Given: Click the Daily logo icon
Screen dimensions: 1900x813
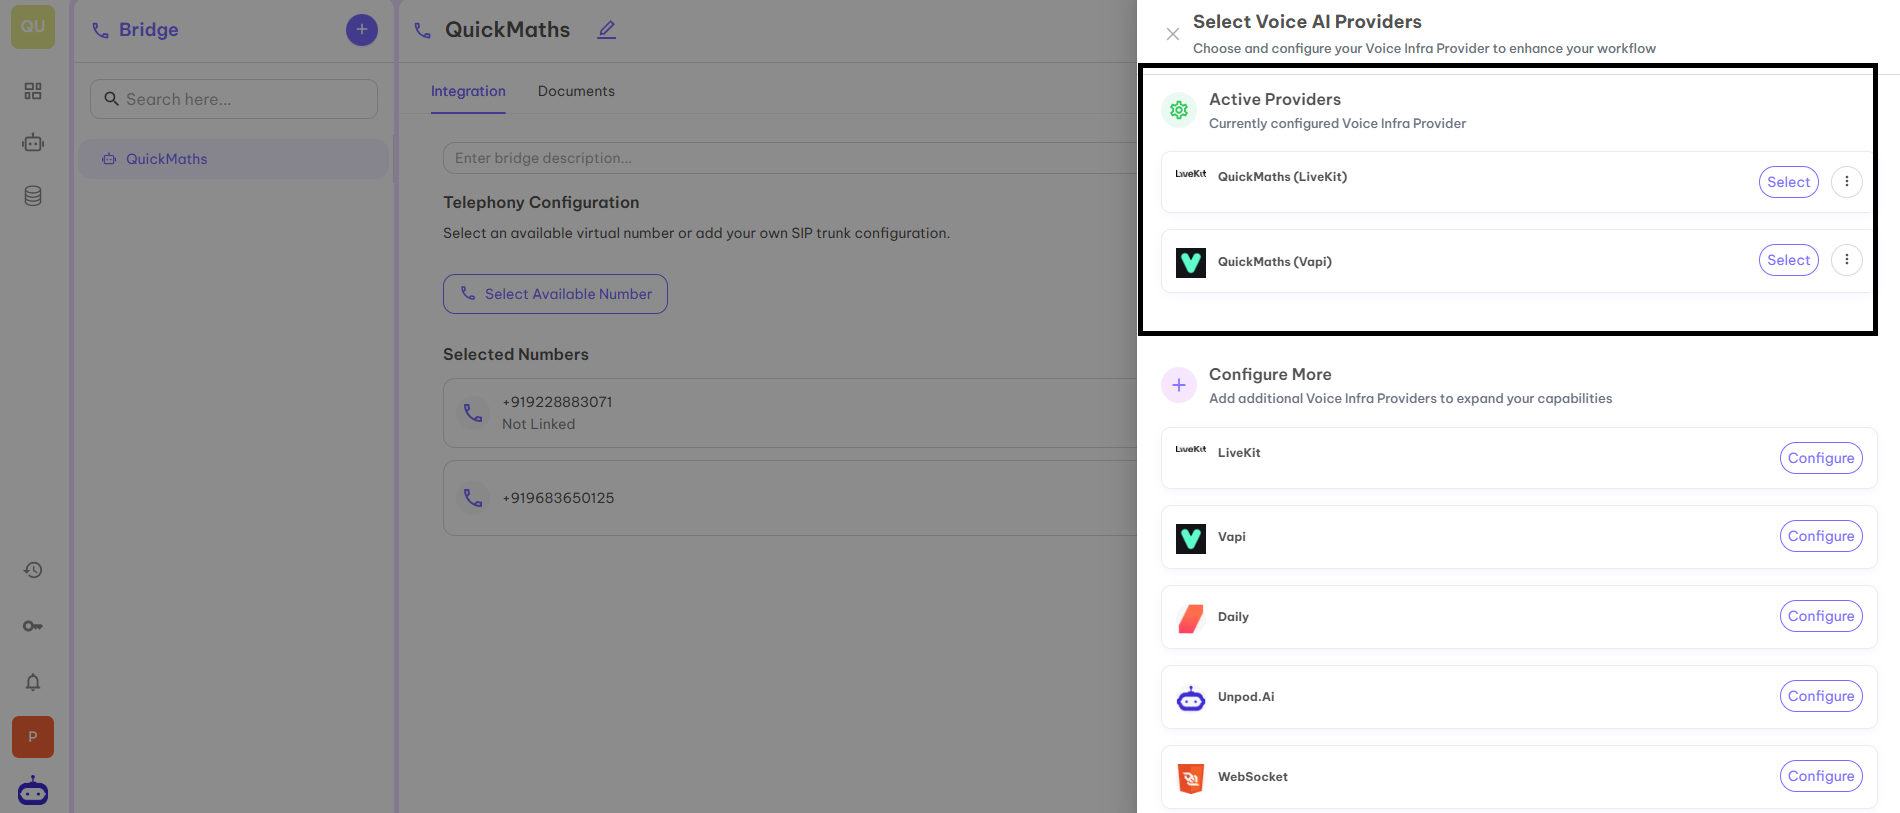Looking at the screenshot, I should click(x=1191, y=618).
